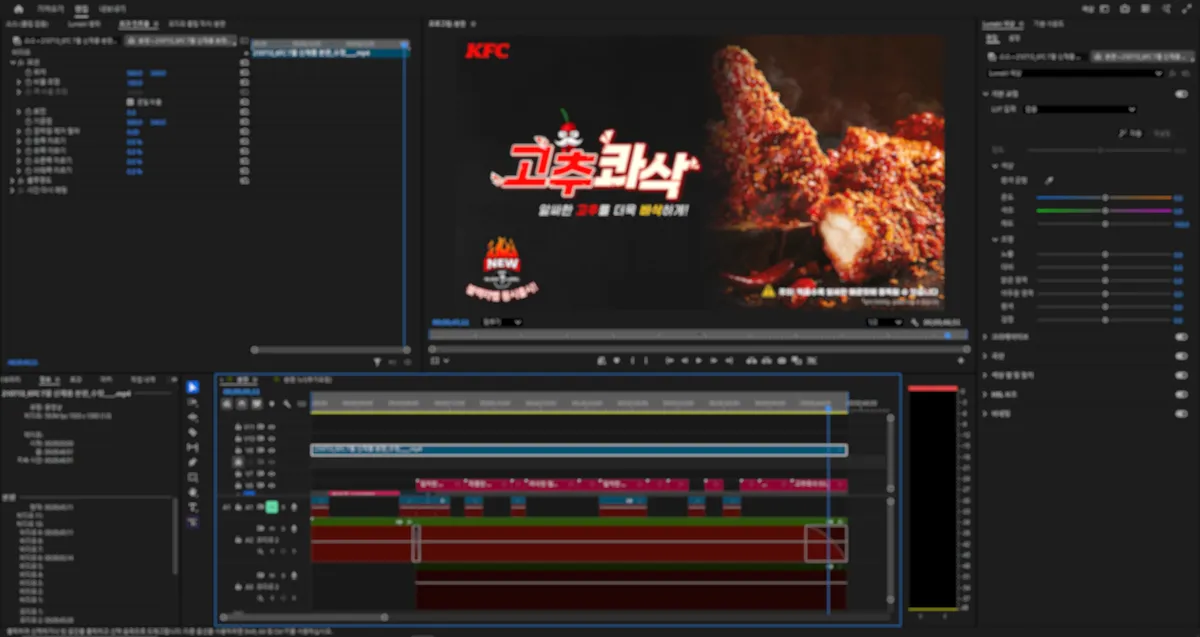Play the sequence in Program Monitor

[699, 360]
